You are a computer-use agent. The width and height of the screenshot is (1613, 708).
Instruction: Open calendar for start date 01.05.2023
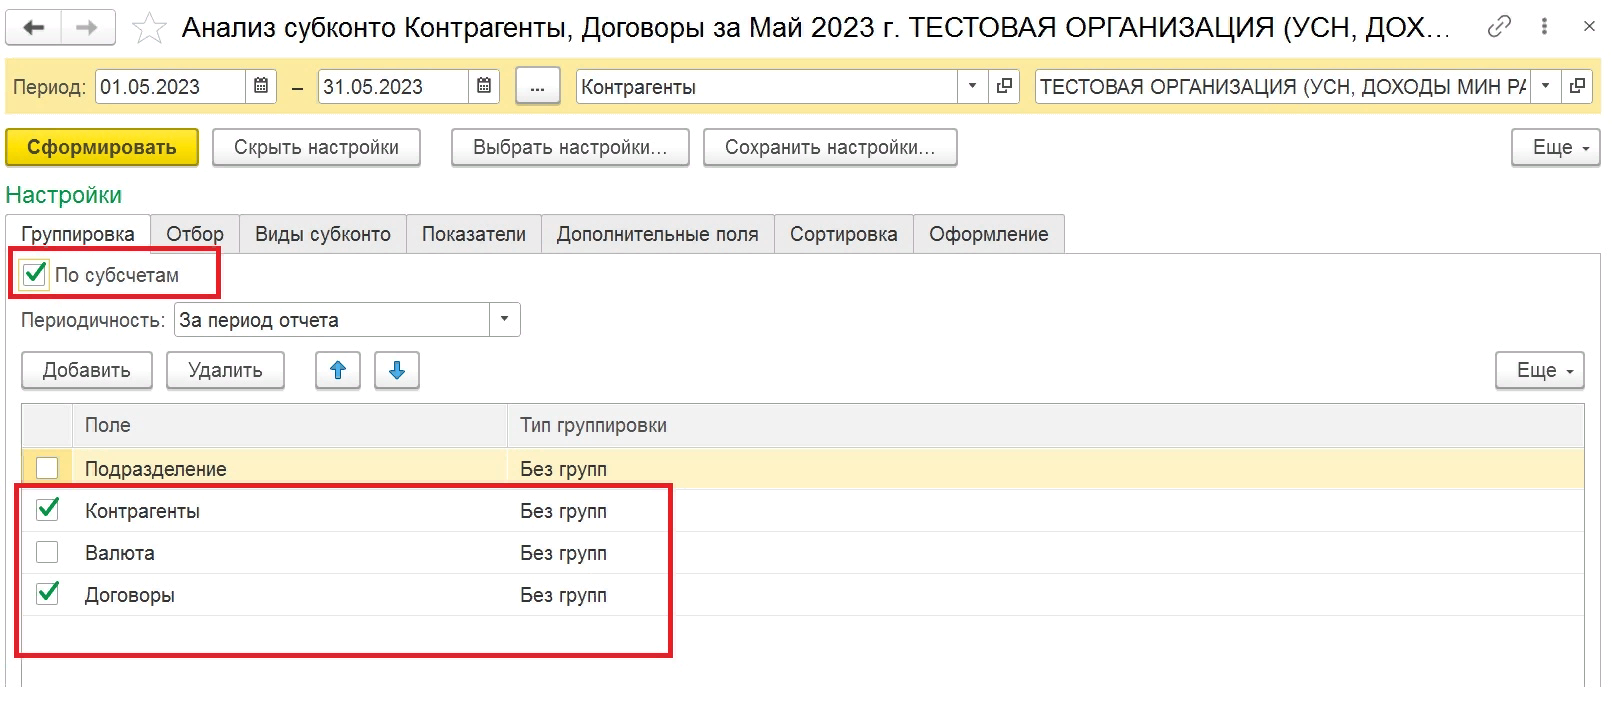point(261,86)
